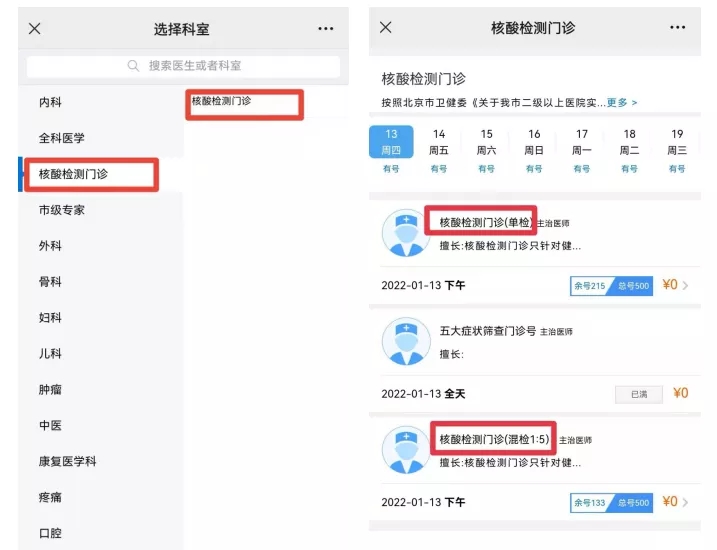Tap the doctor avatar for 五大症状筛查门诊号

406,341
